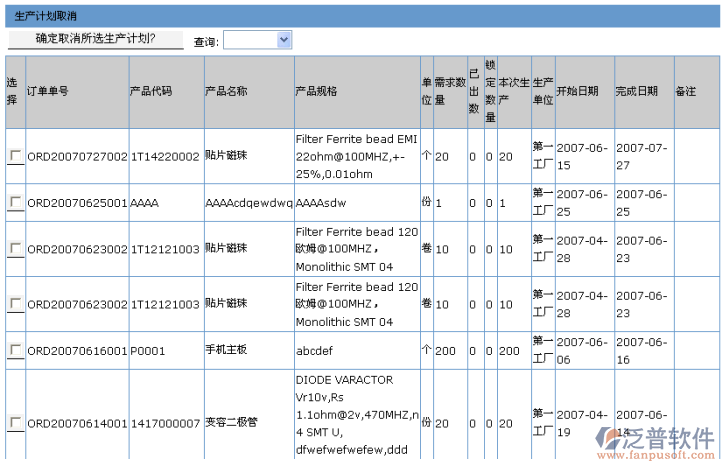Click the 备注 column header
The height and width of the screenshot is (471, 725).
[686, 91]
